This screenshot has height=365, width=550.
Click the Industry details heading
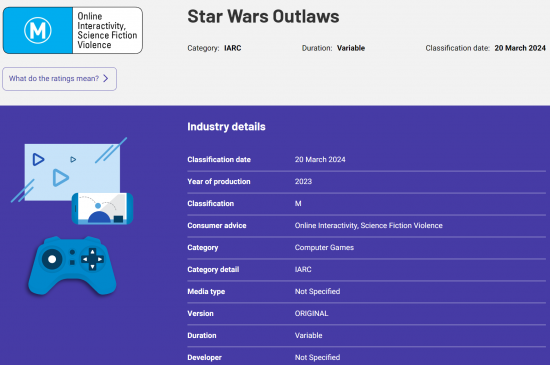226,127
